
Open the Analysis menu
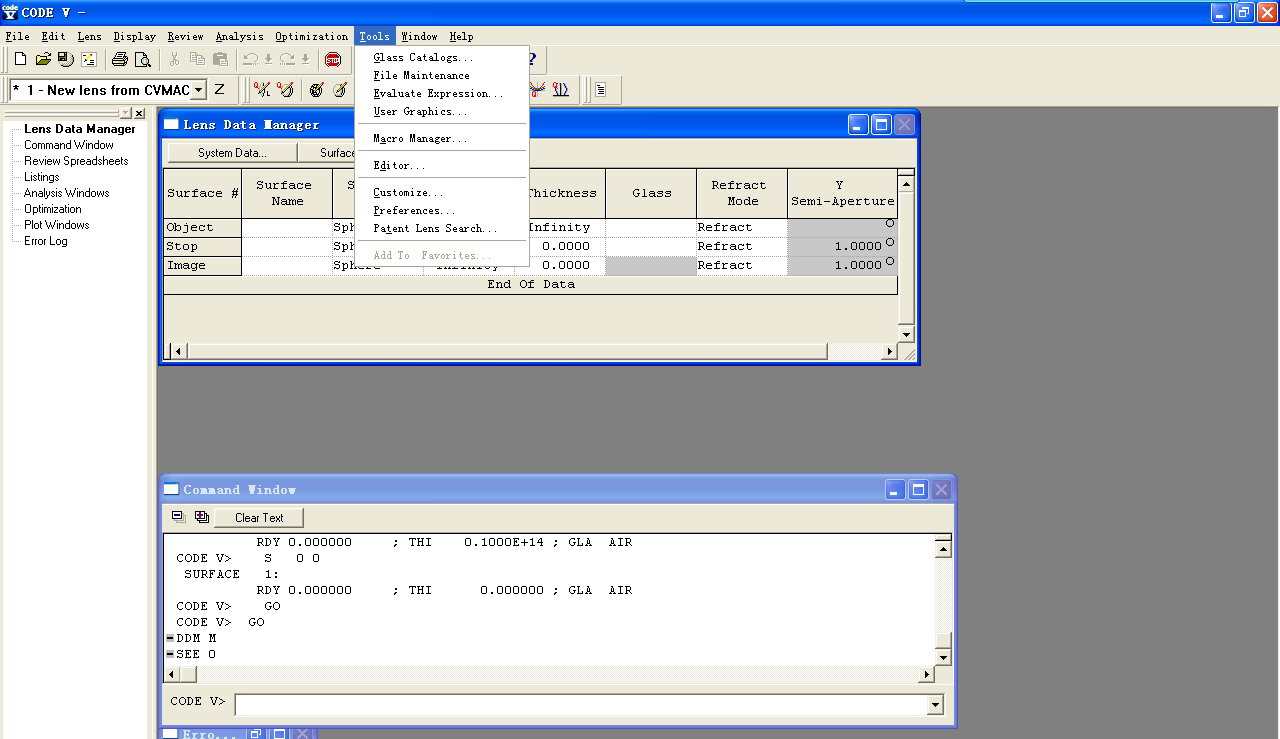click(240, 37)
